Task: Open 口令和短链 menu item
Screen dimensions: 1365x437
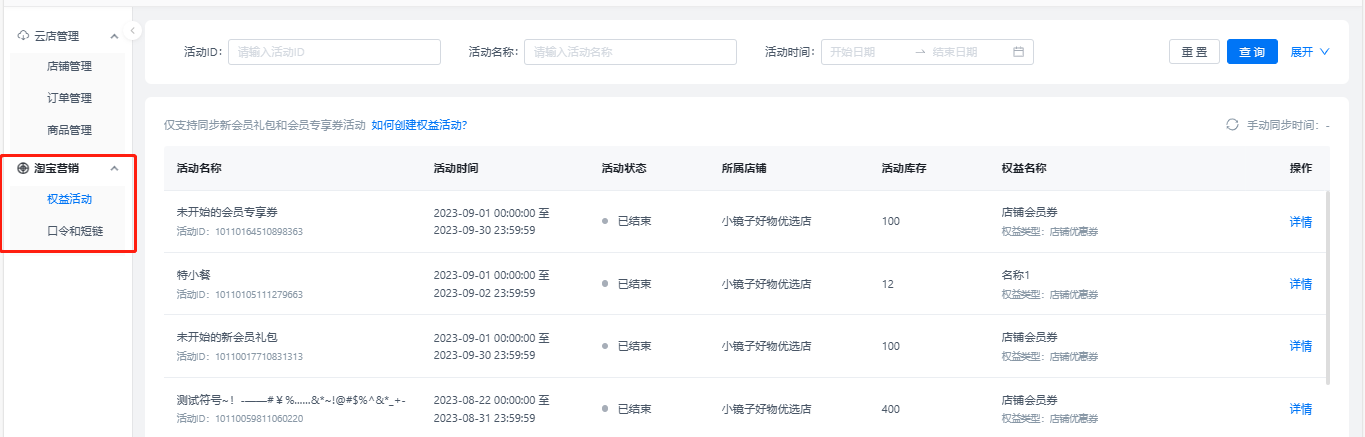Action: (75, 231)
